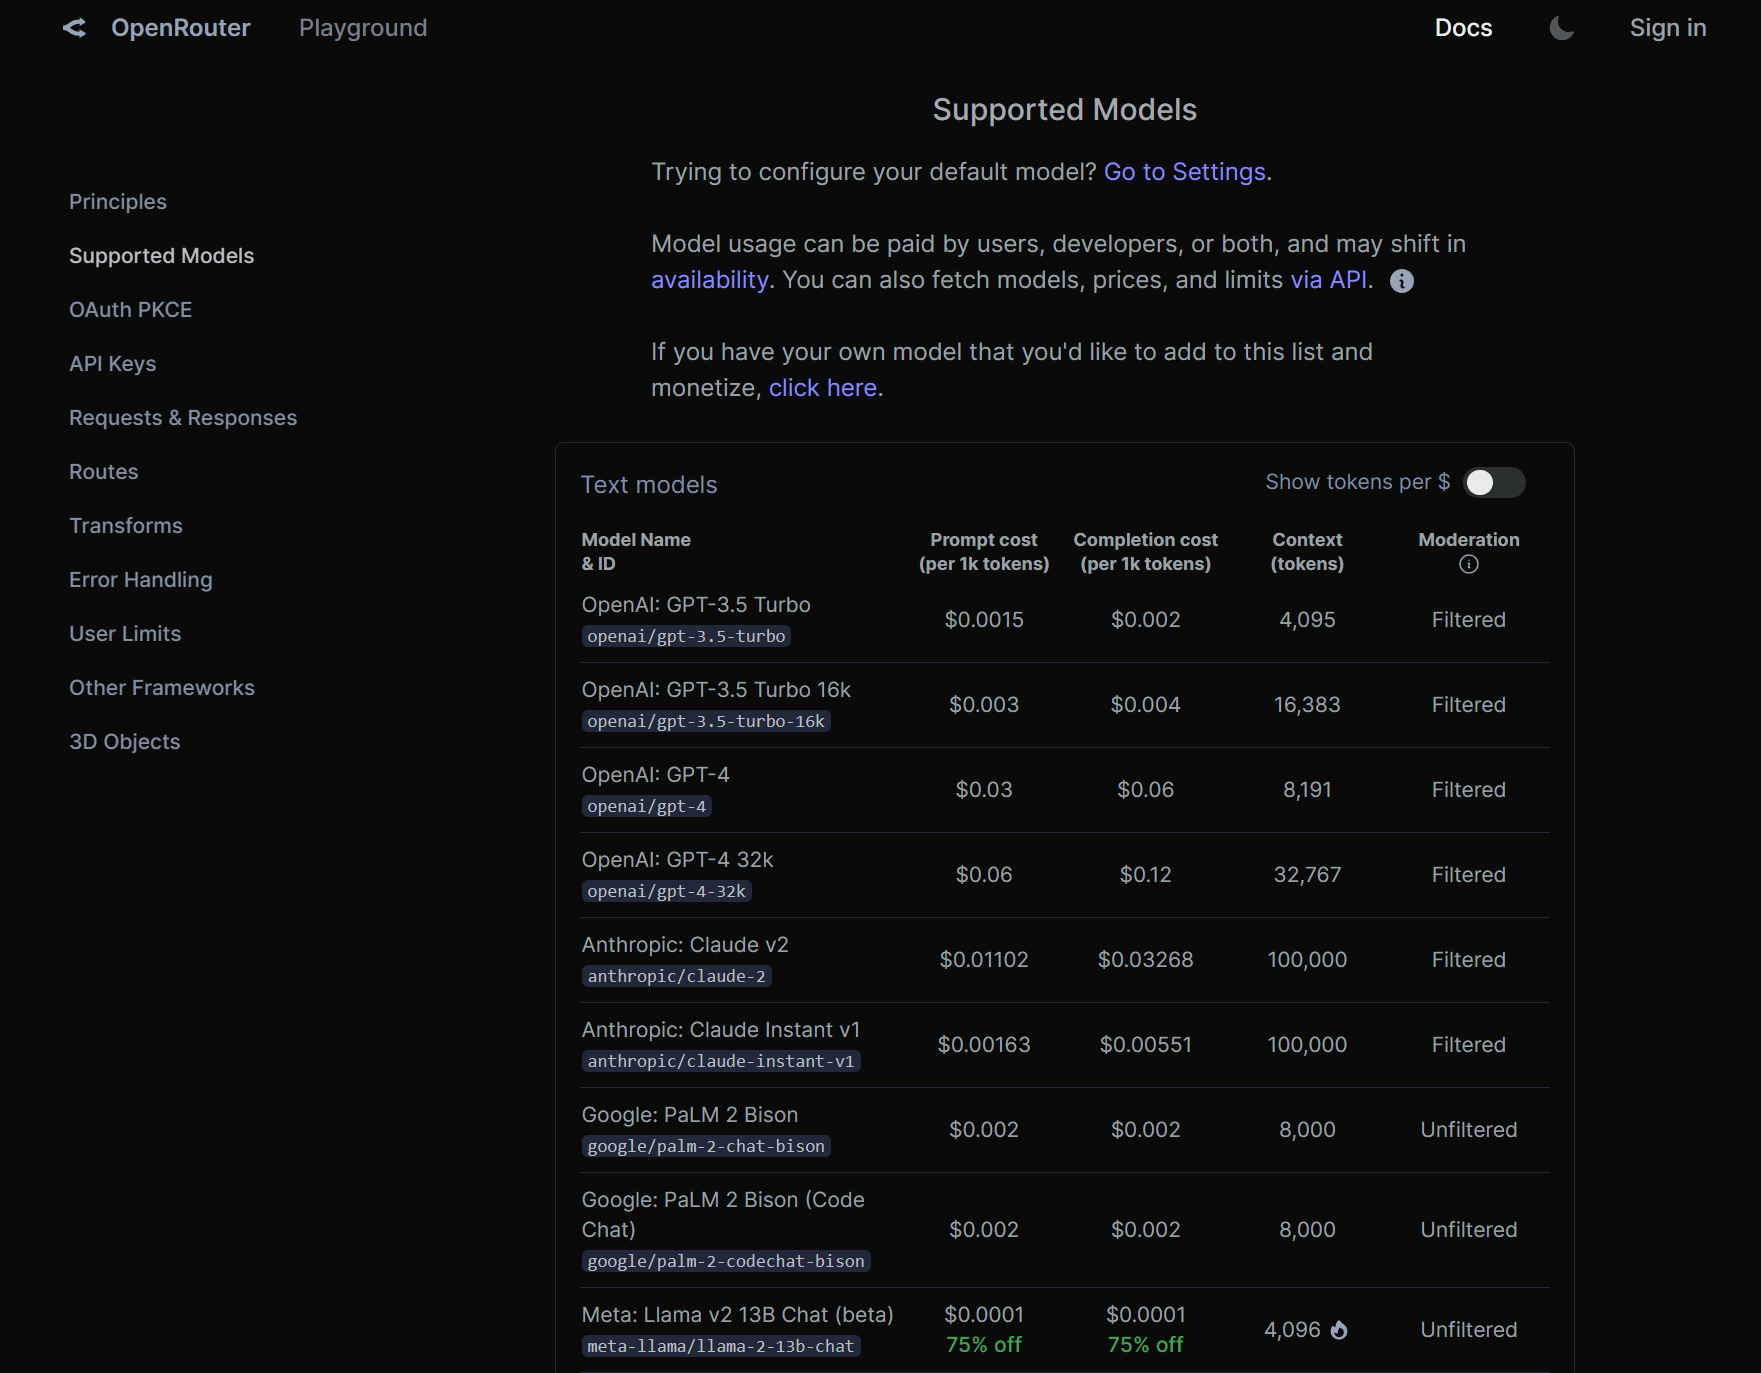Follow the Go to Settings link

[1184, 172]
